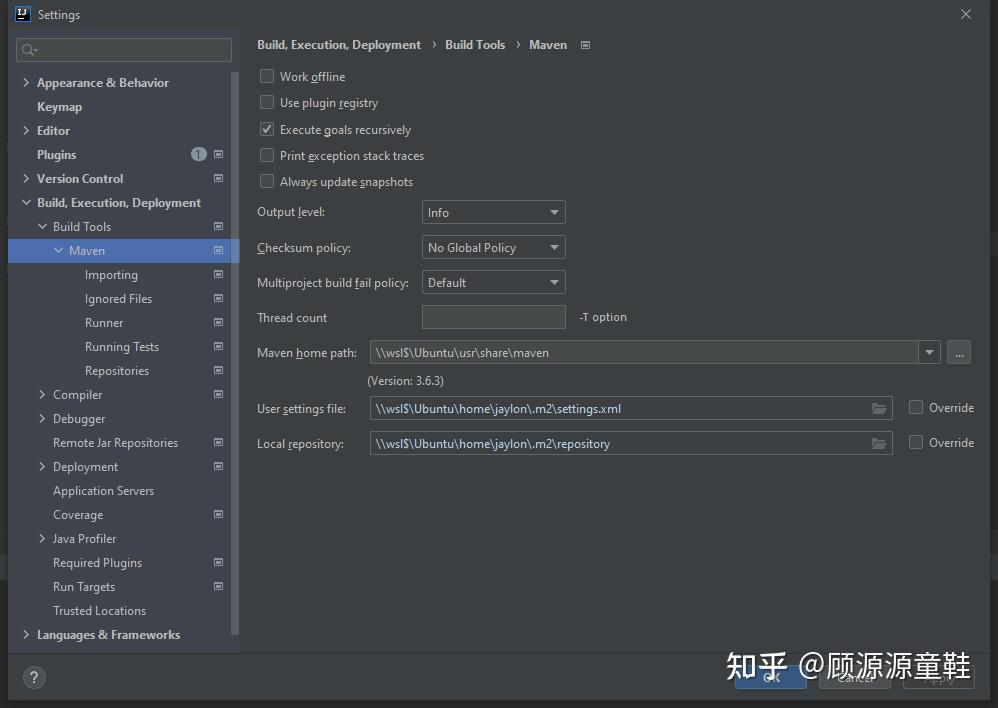
Task: Check Override for local repository
Action: click(x=915, y=442)
